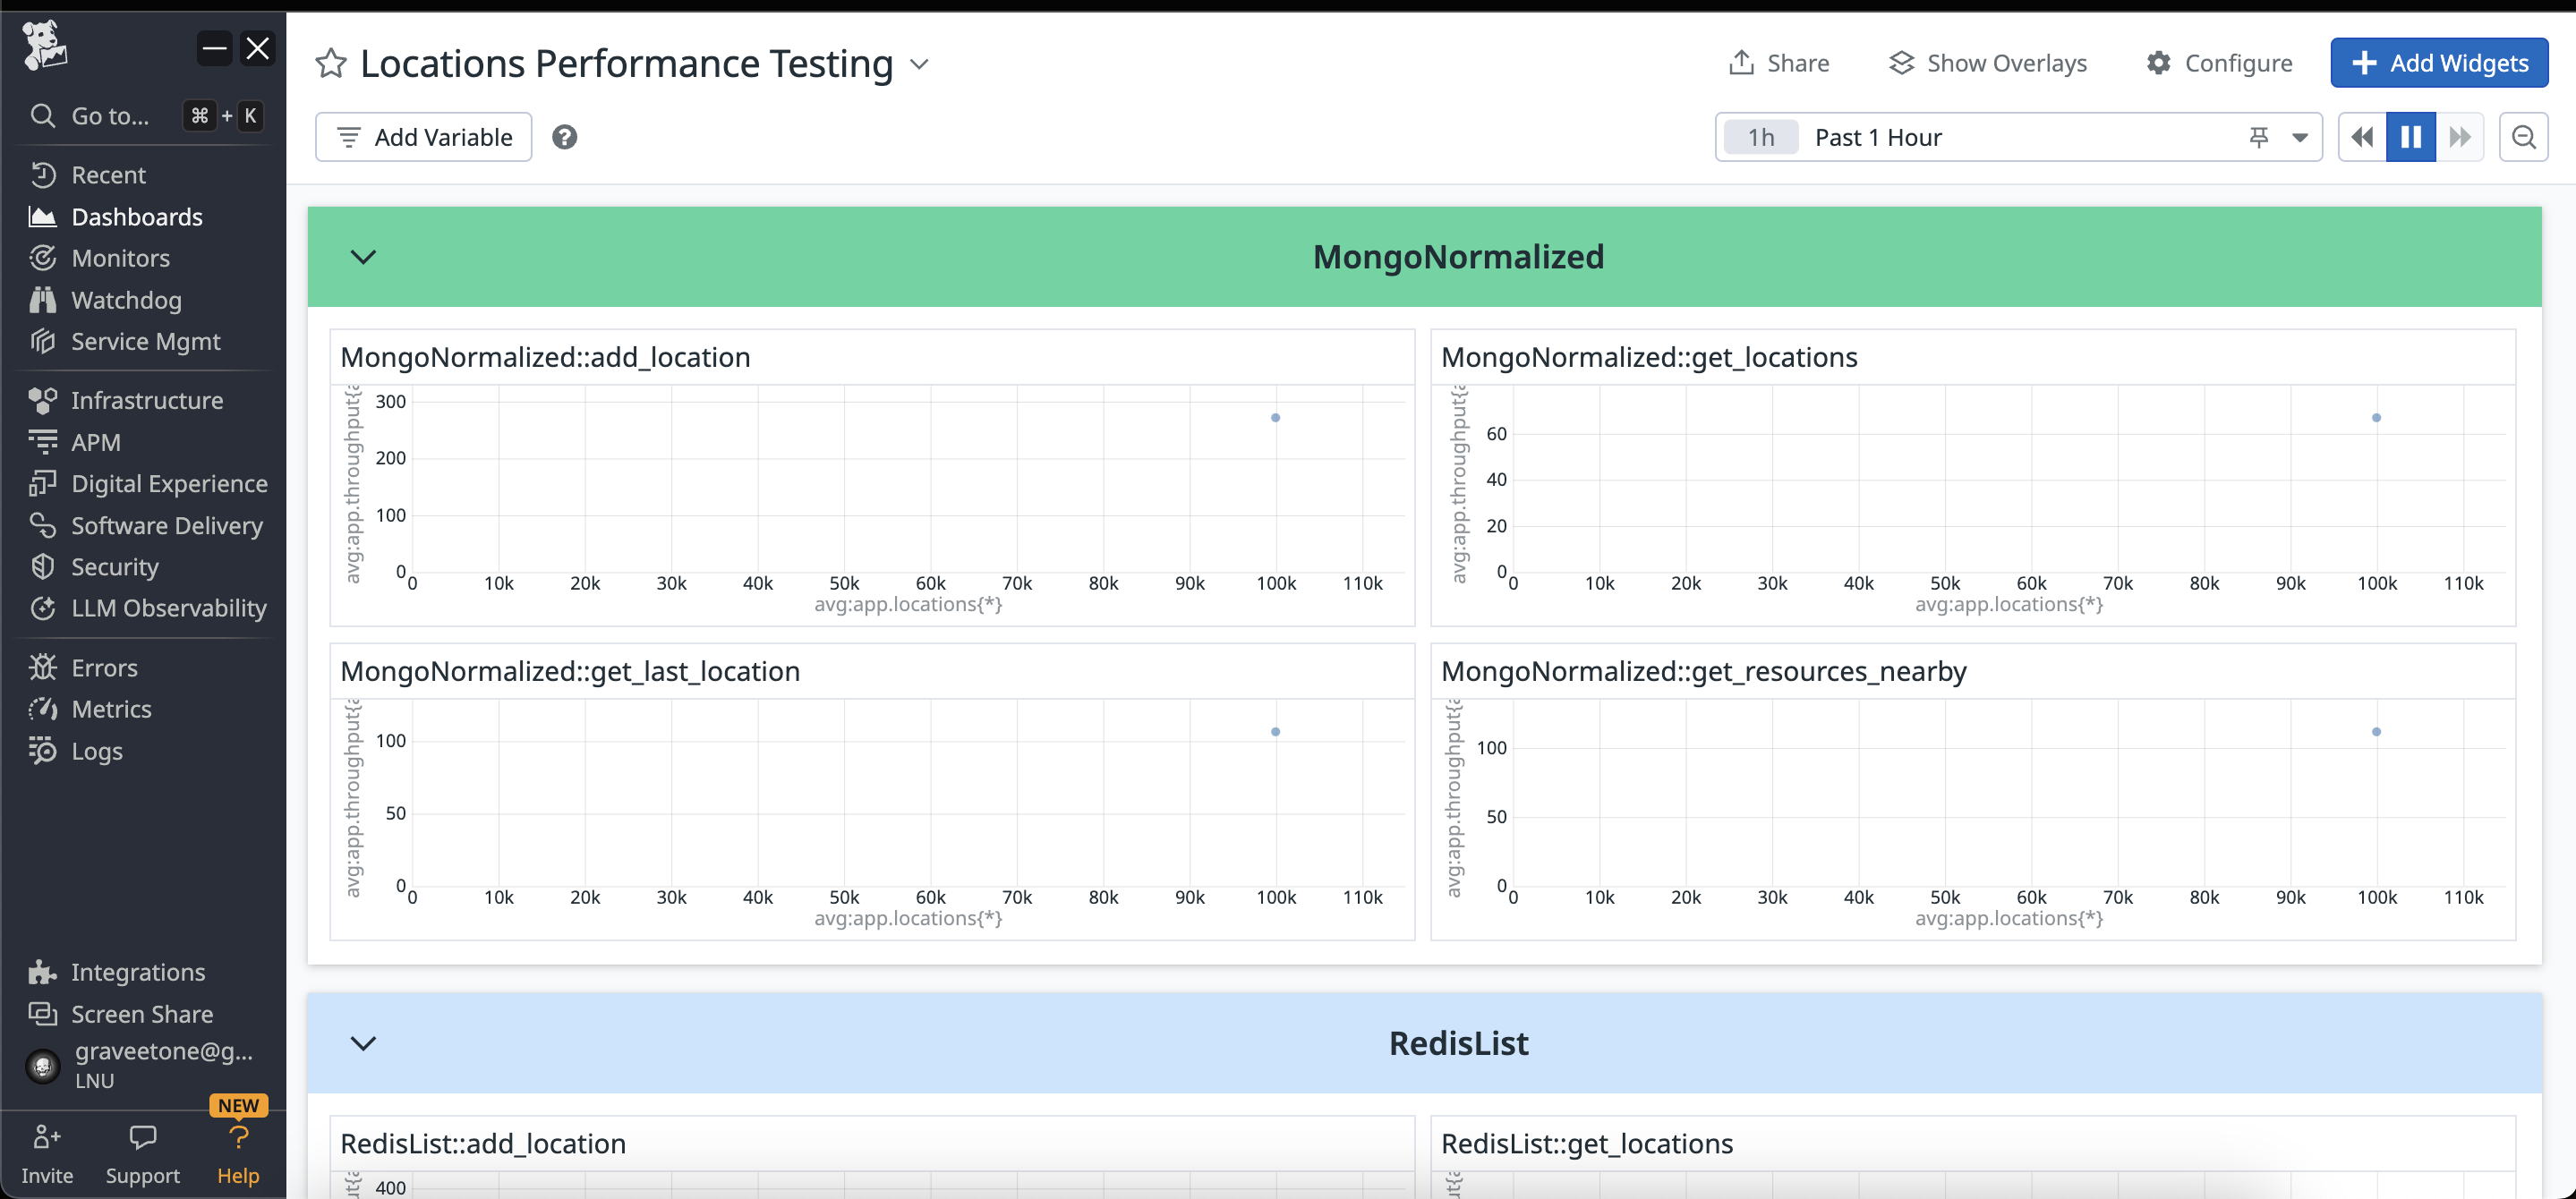This screenshot has width=2576, height=1199.
Task: Open the help question mark icon
Action: pyautogui.click(x=564, y=137)
